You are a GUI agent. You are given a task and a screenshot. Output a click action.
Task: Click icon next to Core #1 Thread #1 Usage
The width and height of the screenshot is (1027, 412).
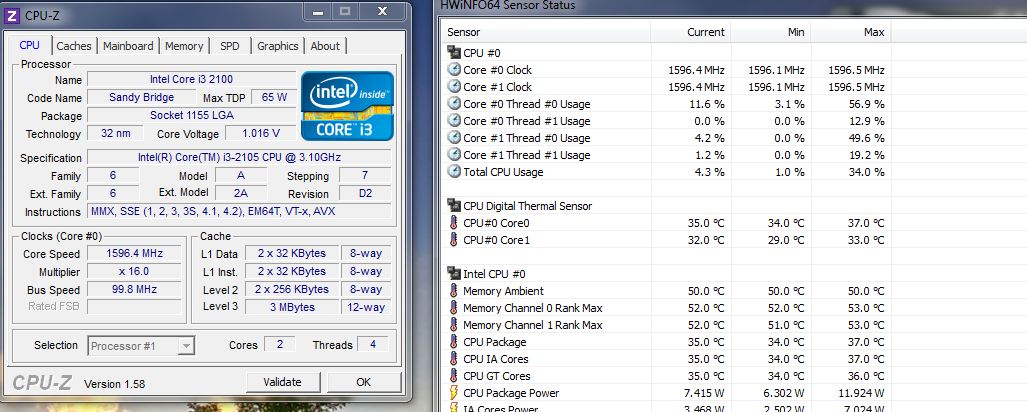pyautogui.click(x=454, y=155)
